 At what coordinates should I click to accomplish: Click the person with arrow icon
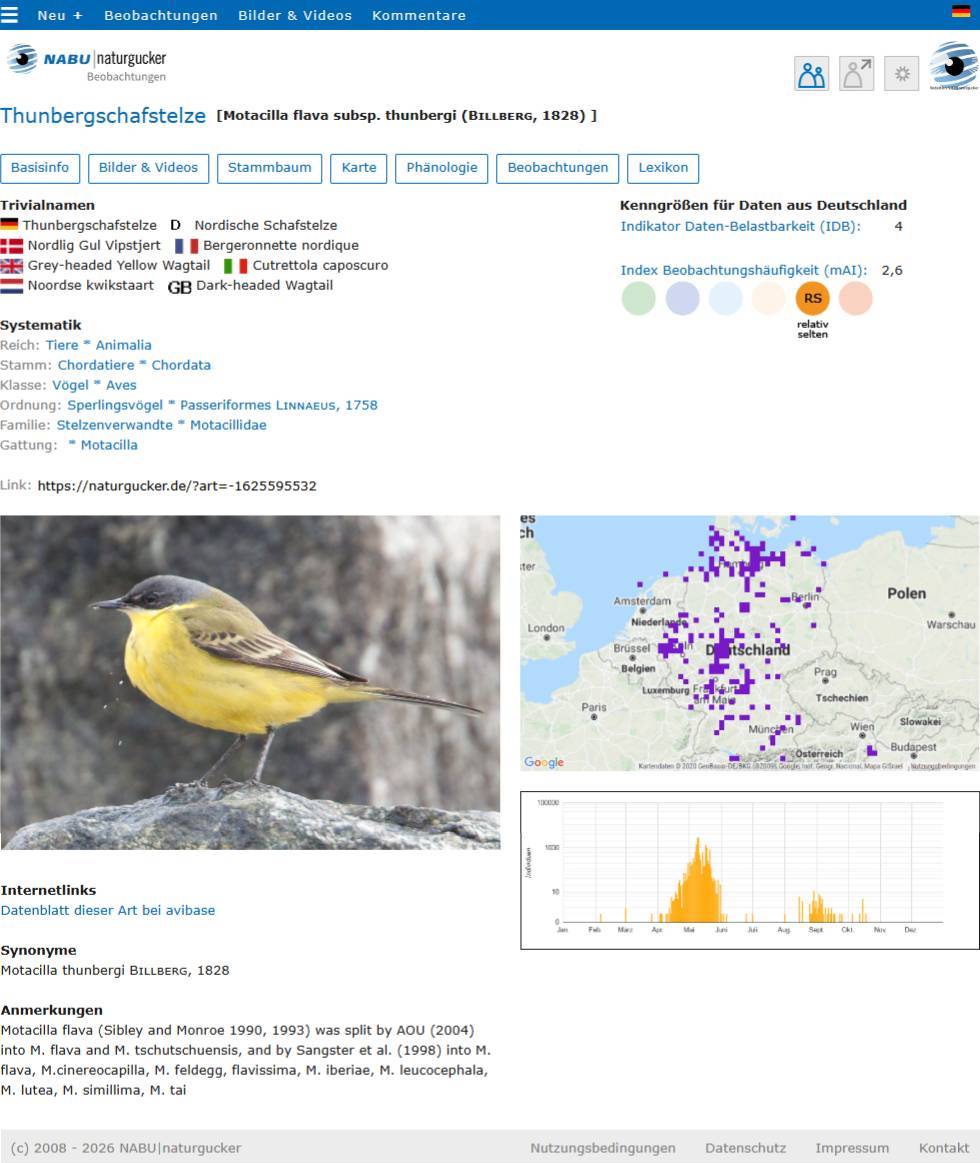pos(856,73)
